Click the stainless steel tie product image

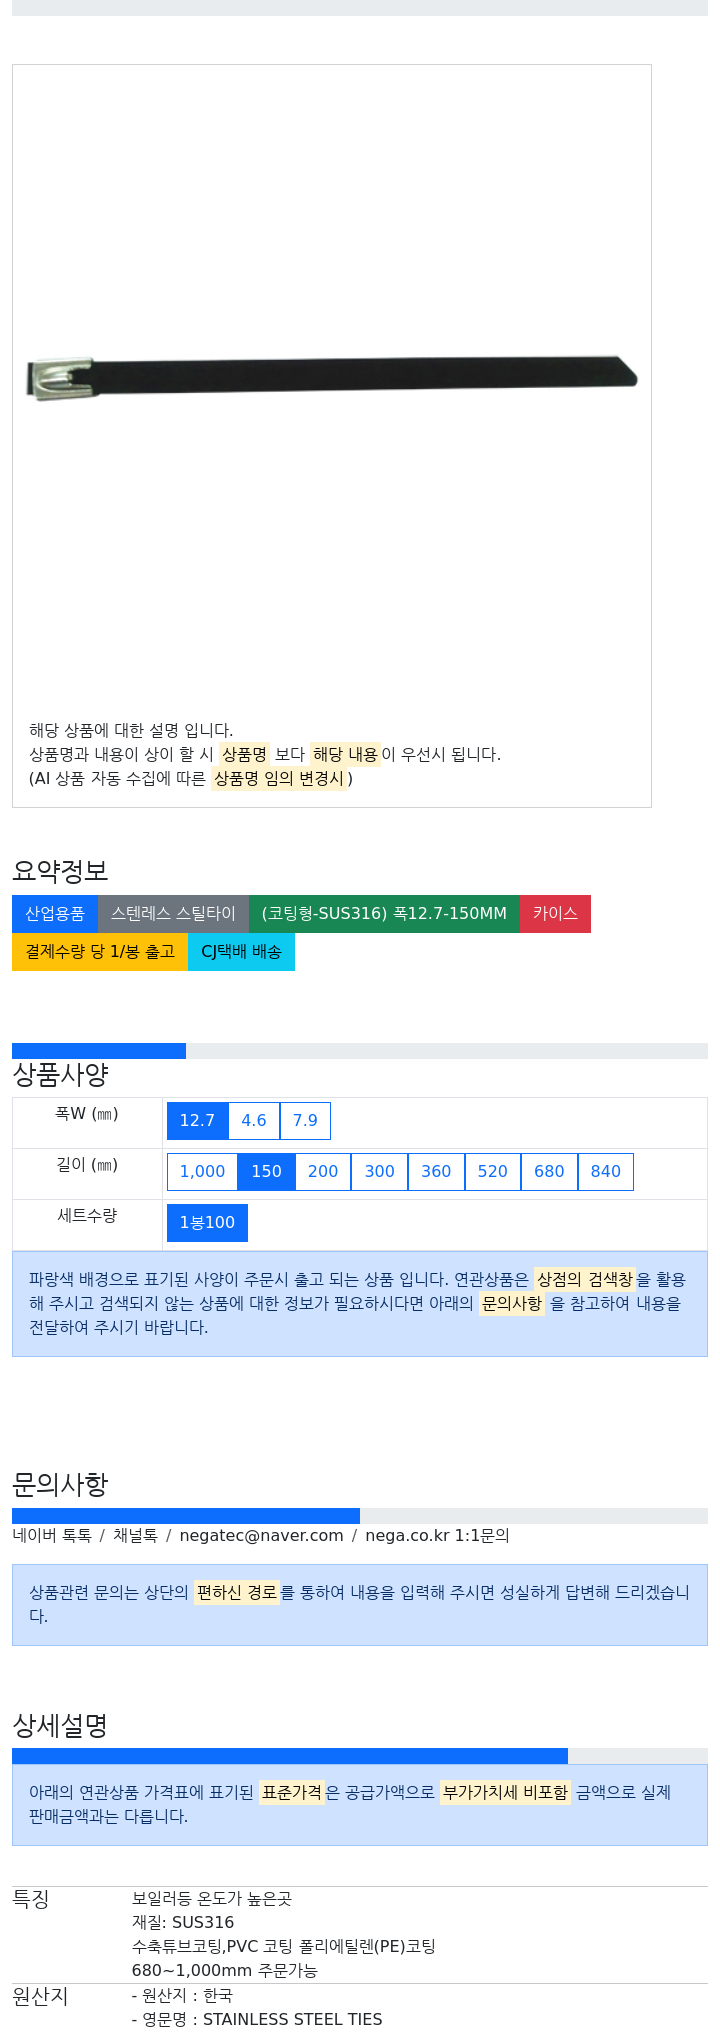(x=332, y=377)
